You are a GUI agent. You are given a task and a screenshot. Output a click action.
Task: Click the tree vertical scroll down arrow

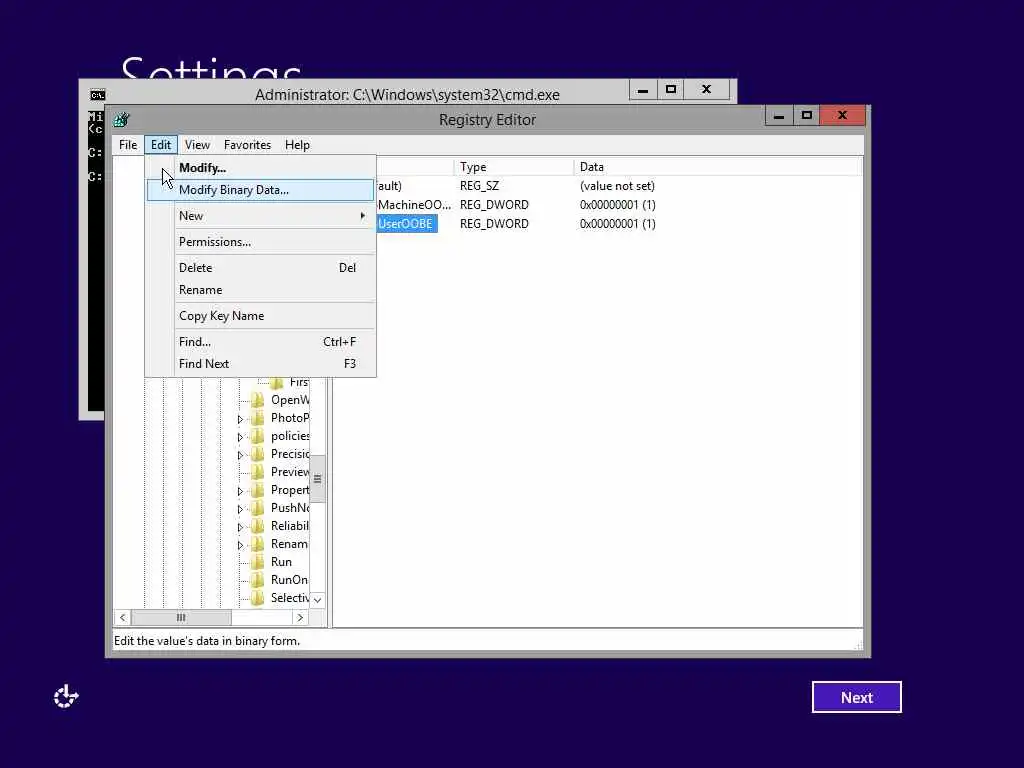(317, 600)
